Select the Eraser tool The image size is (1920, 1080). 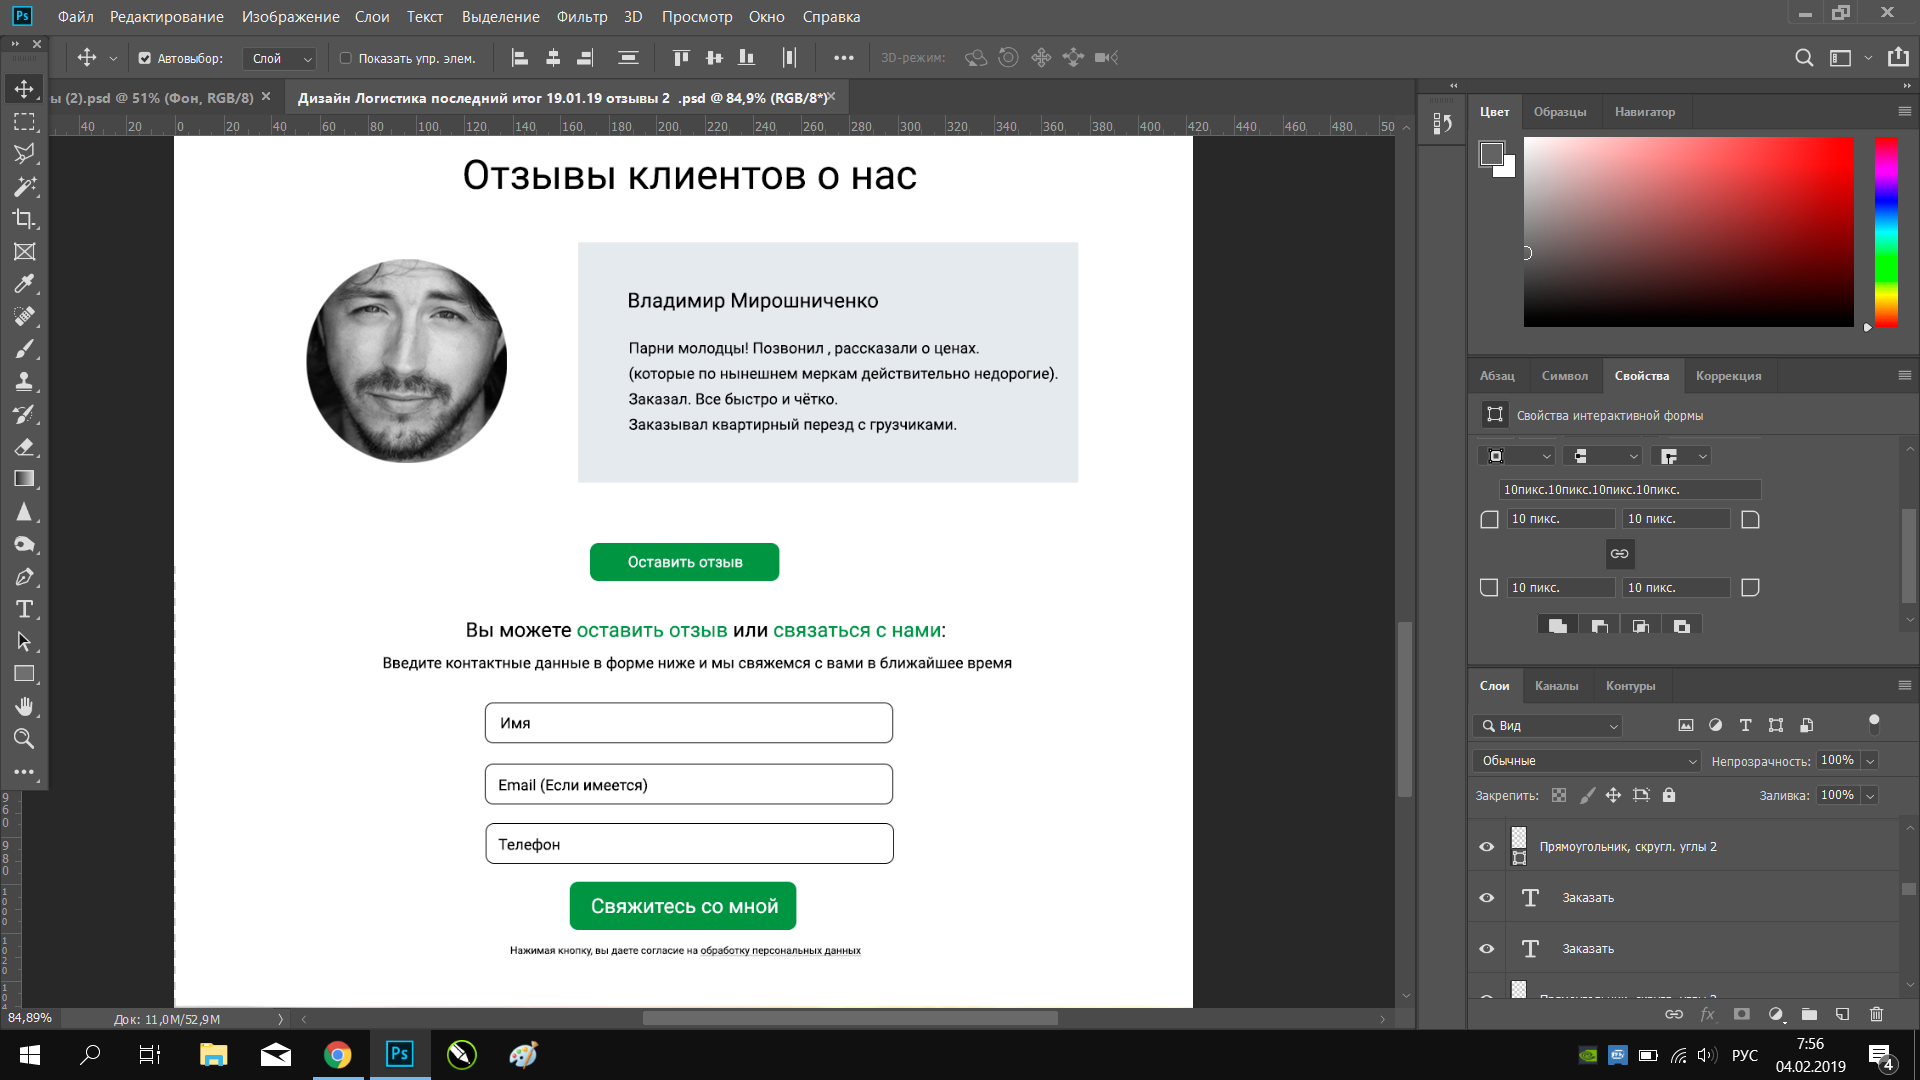24,447
